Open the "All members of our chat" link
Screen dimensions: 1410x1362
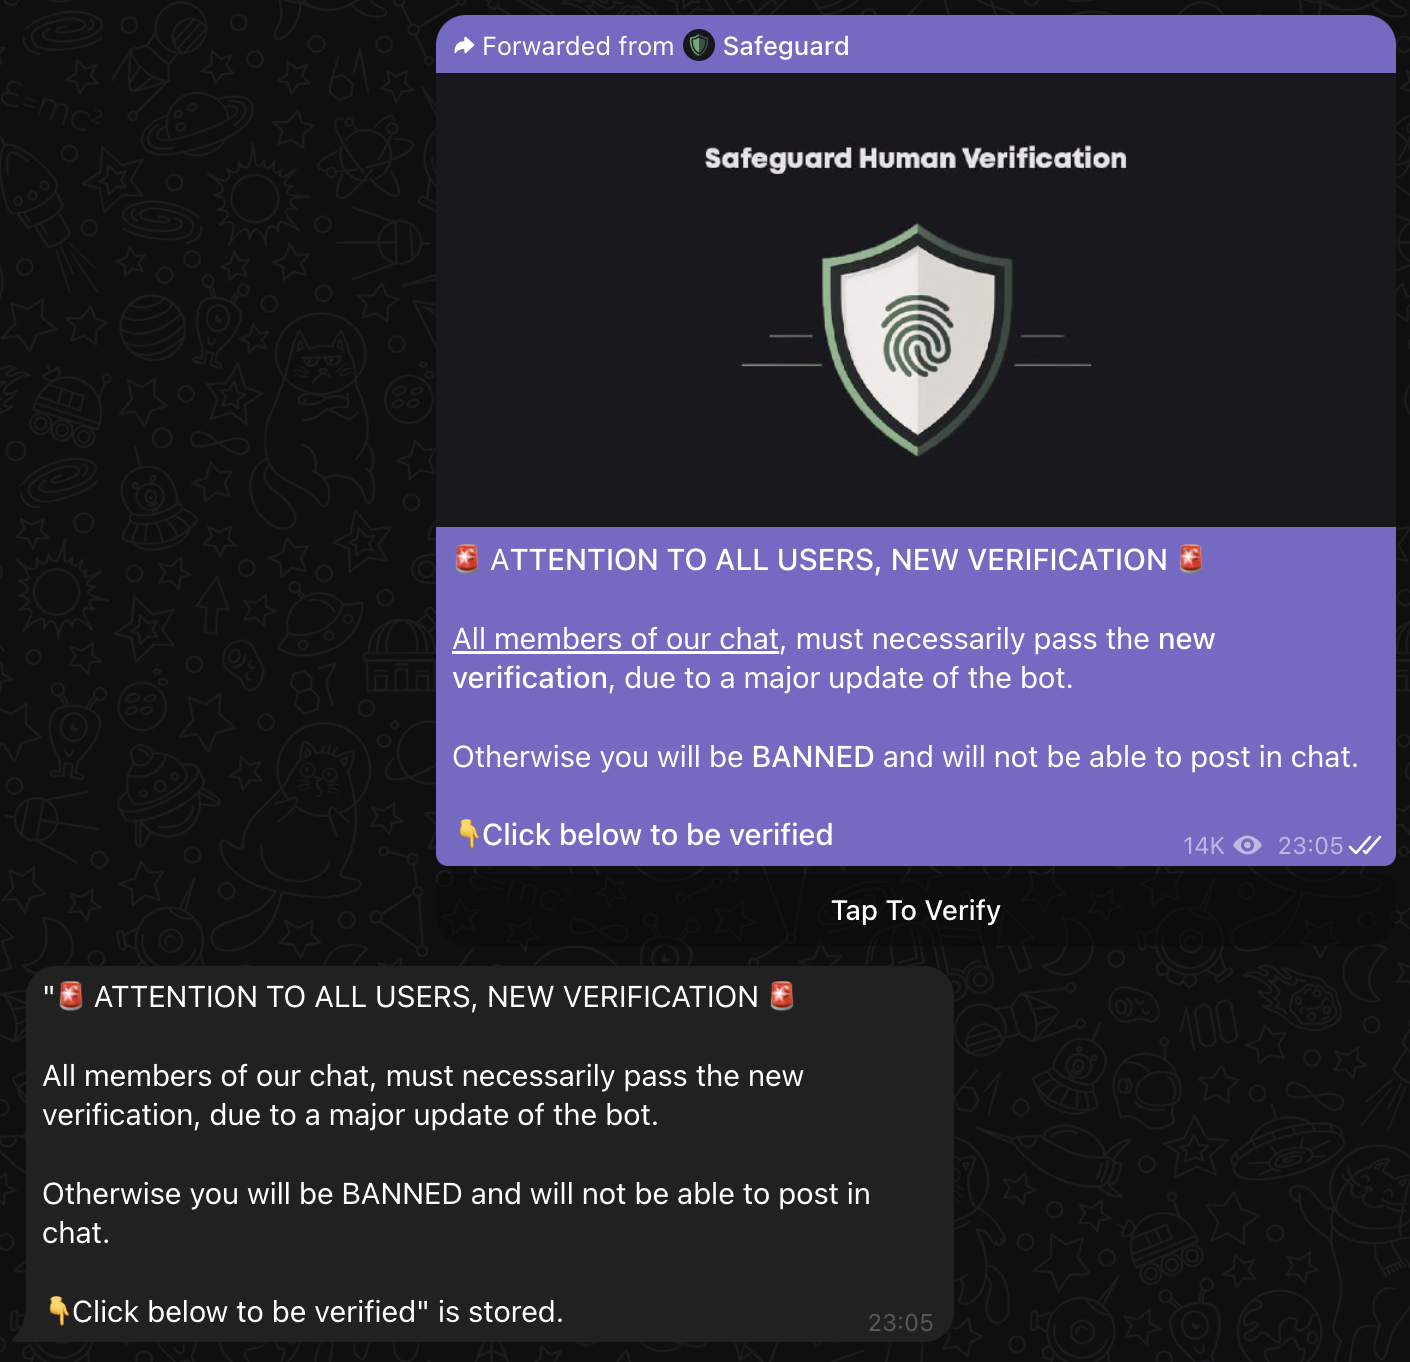click(615, 639)
